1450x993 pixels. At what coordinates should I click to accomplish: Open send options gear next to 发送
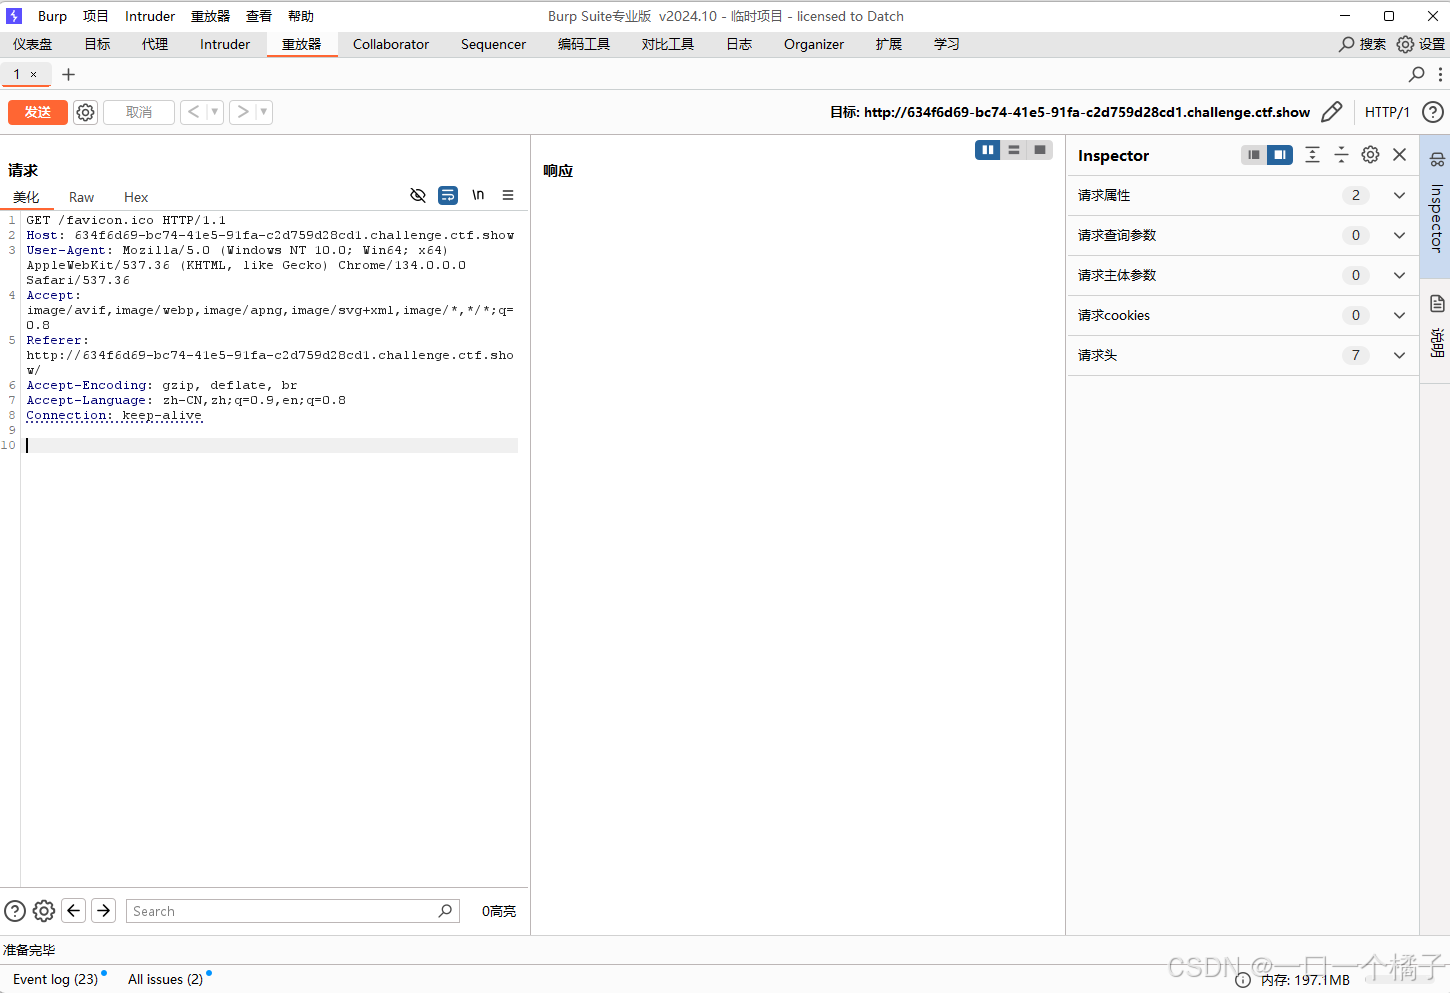tap(86, 112)
